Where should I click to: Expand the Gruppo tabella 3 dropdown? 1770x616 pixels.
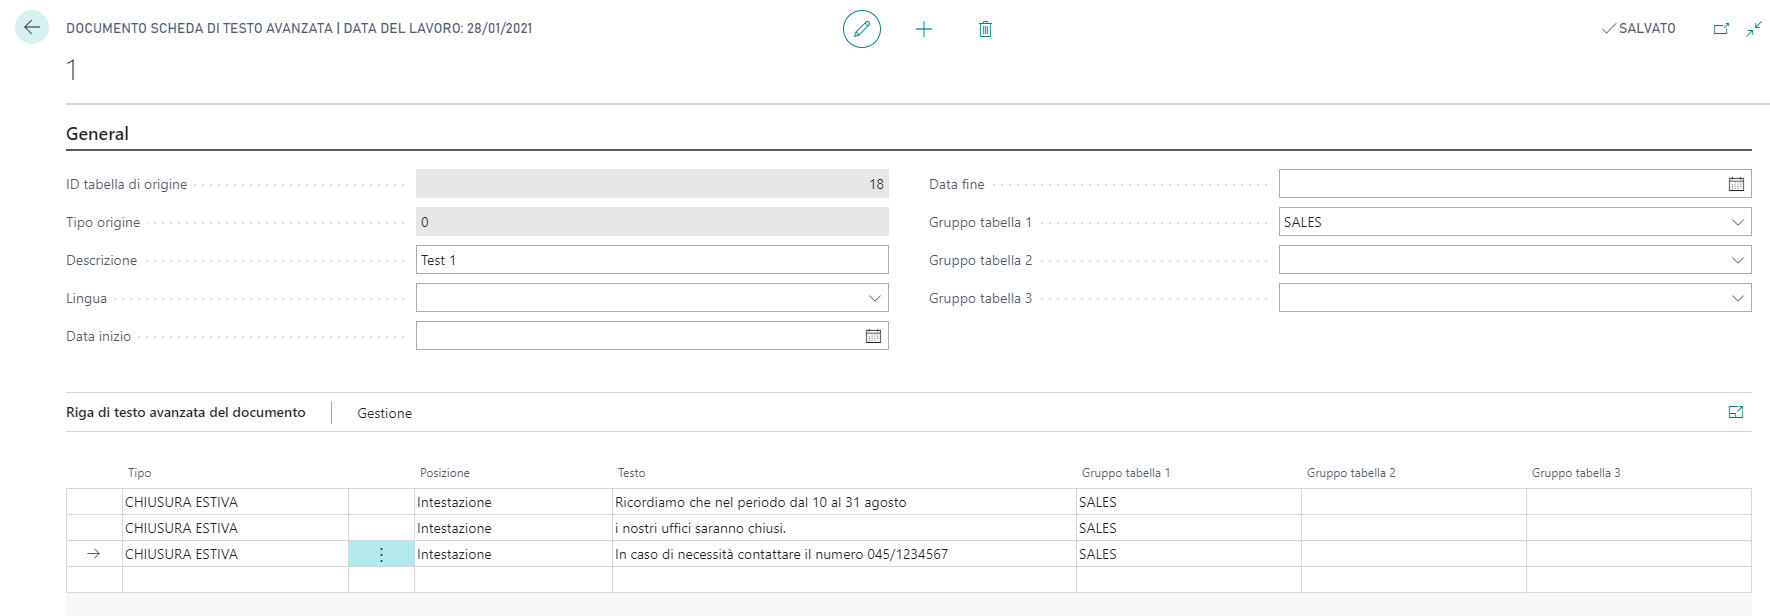click(x=1738, y=298)
